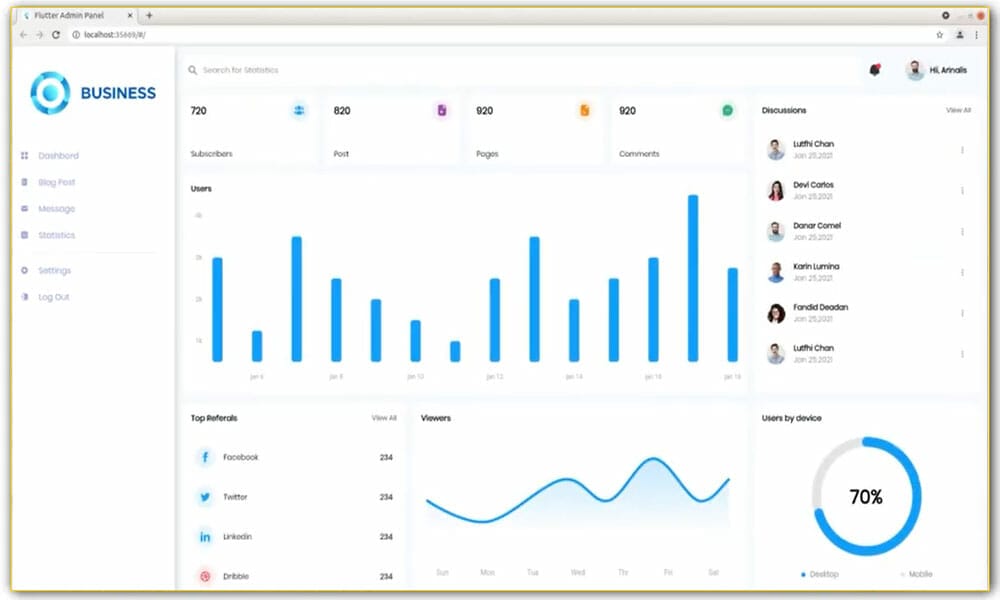This screenshot has width=1000, height=600.
Task: Open the Message section
Action: click(x=55, y=208)
